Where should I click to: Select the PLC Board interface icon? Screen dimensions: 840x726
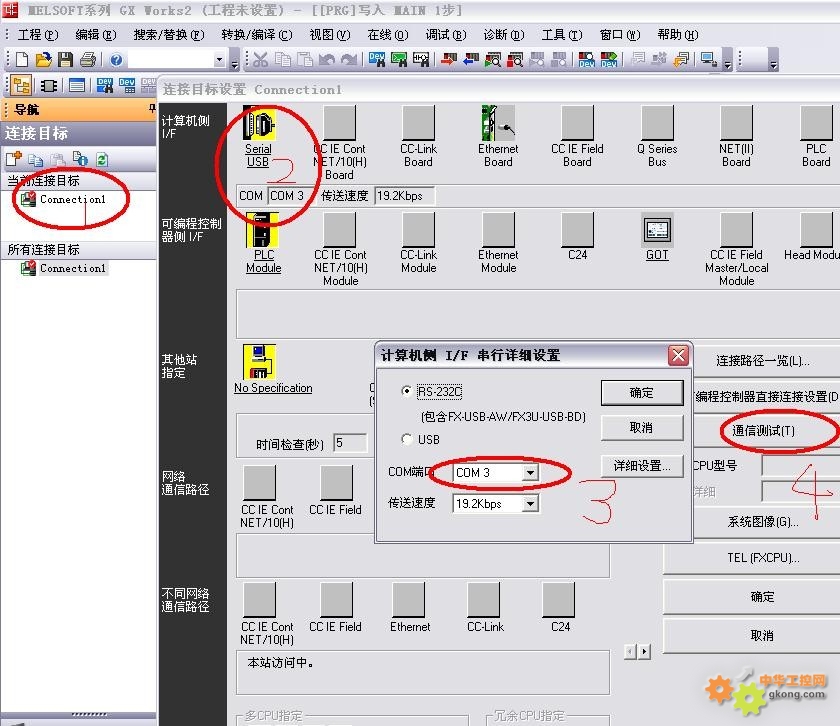pos(816,123)
